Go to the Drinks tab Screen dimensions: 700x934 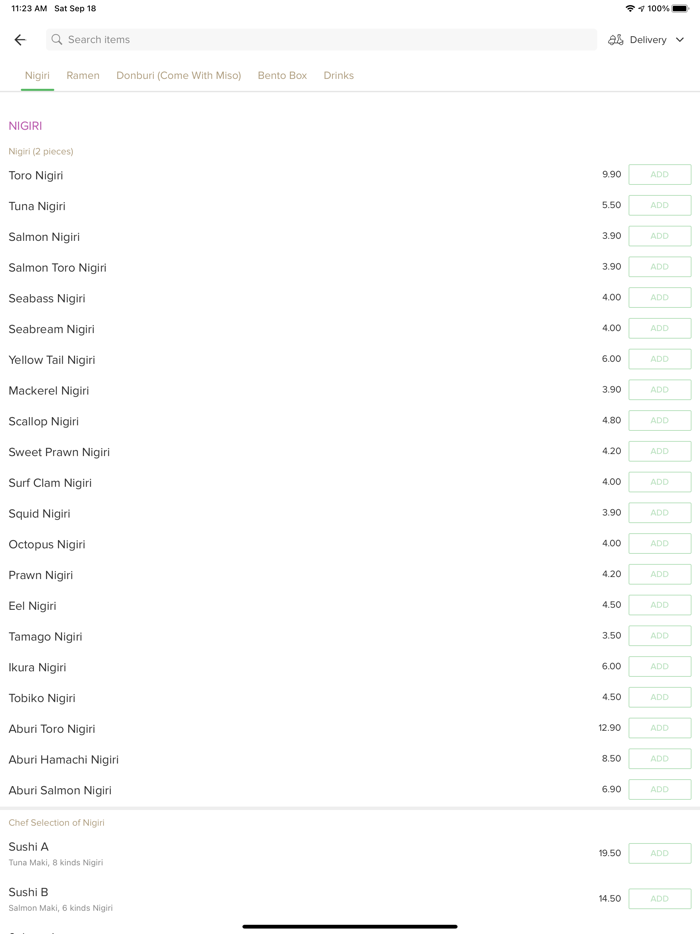coord(338,75)
